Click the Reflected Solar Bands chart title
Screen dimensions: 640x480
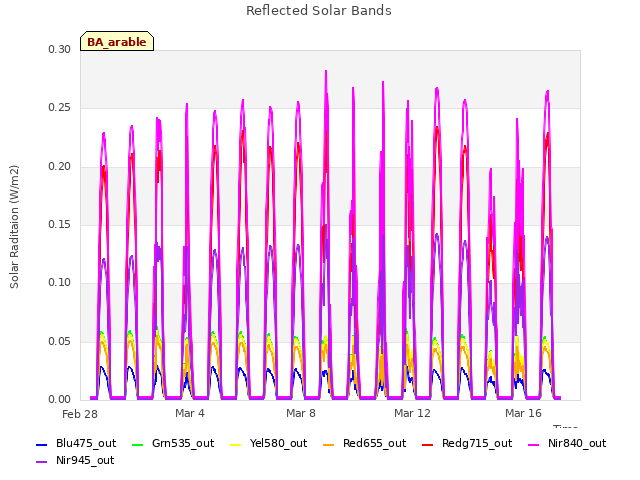[319, 10]
